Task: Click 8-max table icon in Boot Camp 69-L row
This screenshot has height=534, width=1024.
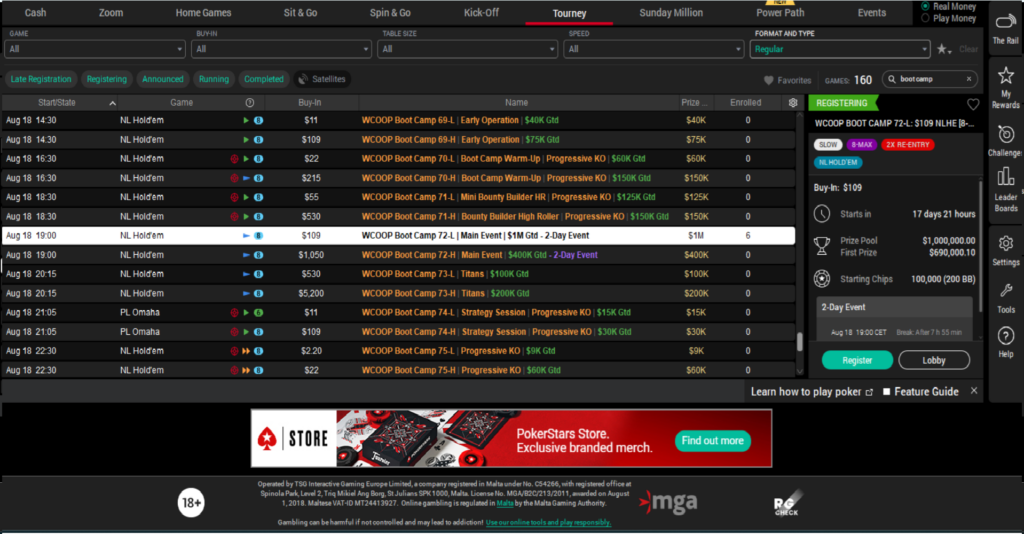Action: click(259, 120)
